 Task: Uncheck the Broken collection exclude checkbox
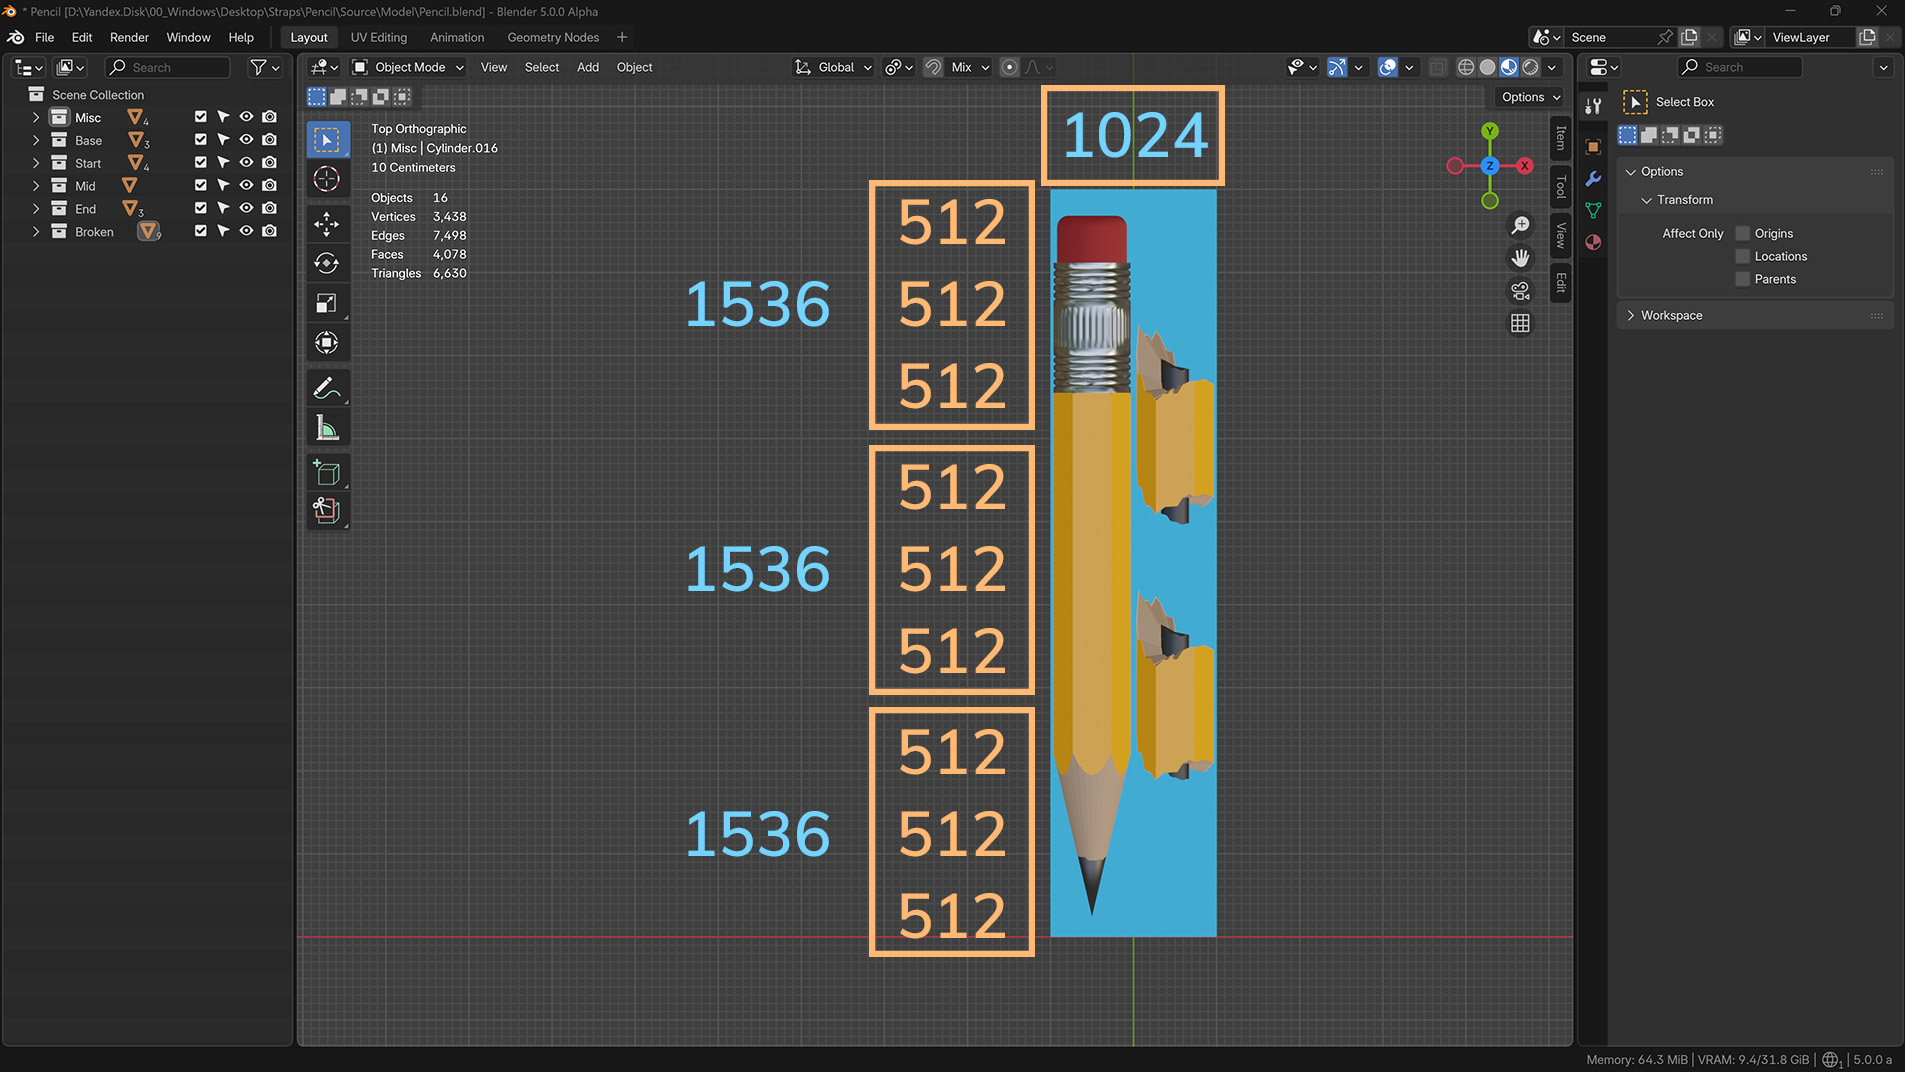(x=201, y=231)
